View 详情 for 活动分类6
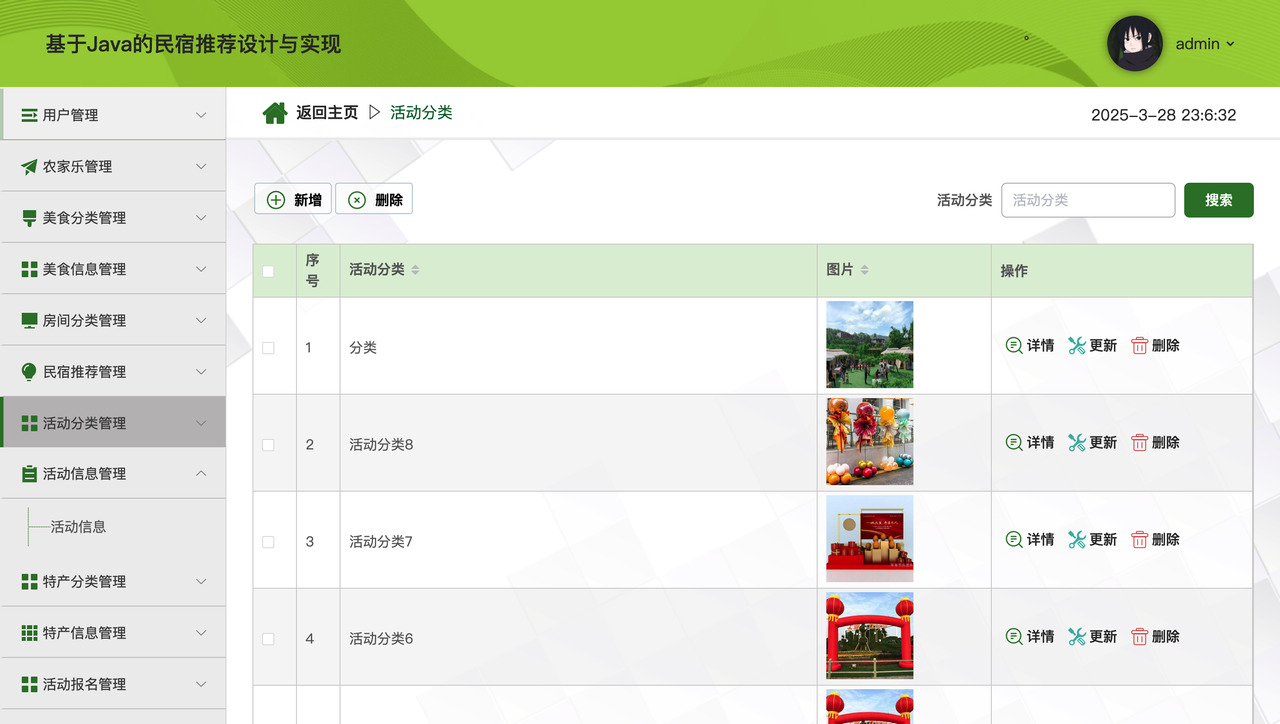The width and height of the screenshot is (1280, 724). point(1030,636)
